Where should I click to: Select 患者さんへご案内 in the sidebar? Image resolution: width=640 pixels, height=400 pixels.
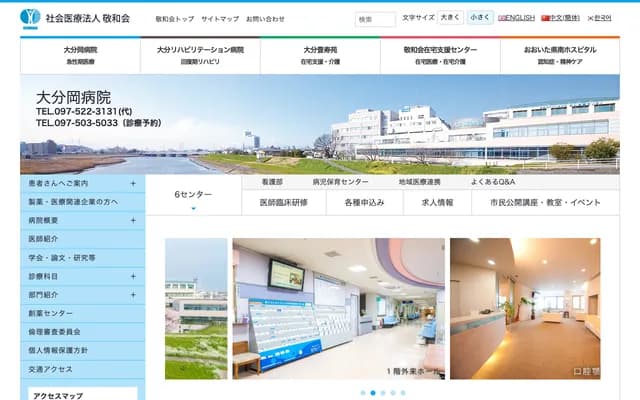82,184
